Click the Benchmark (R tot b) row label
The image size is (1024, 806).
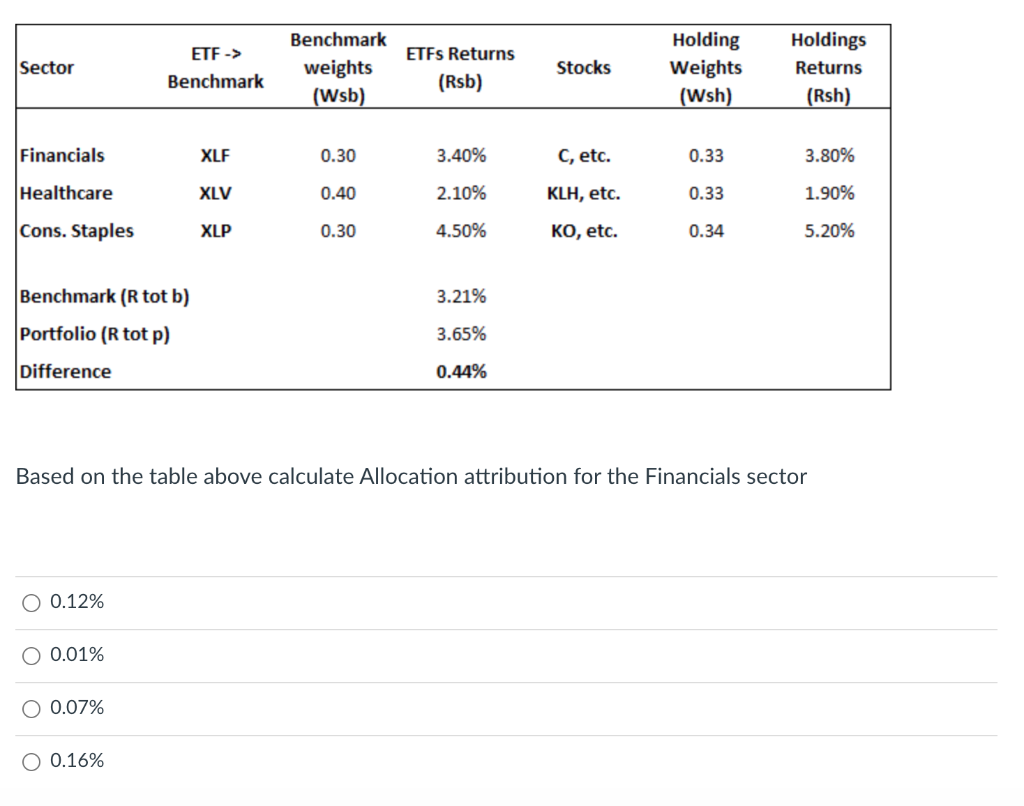pos(104,297)
